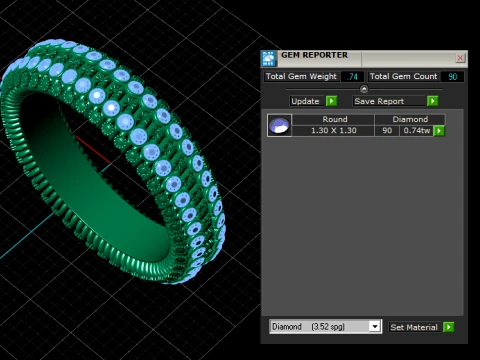
Task: Collapse the panel using round divider arrow
Action: (x=364, y=89)
